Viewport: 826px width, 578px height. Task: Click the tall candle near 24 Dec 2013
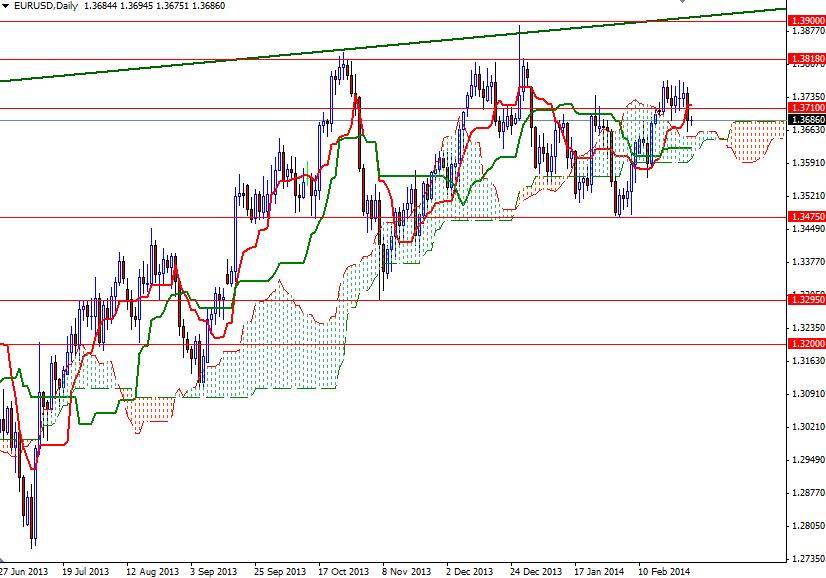coord(520,70)
